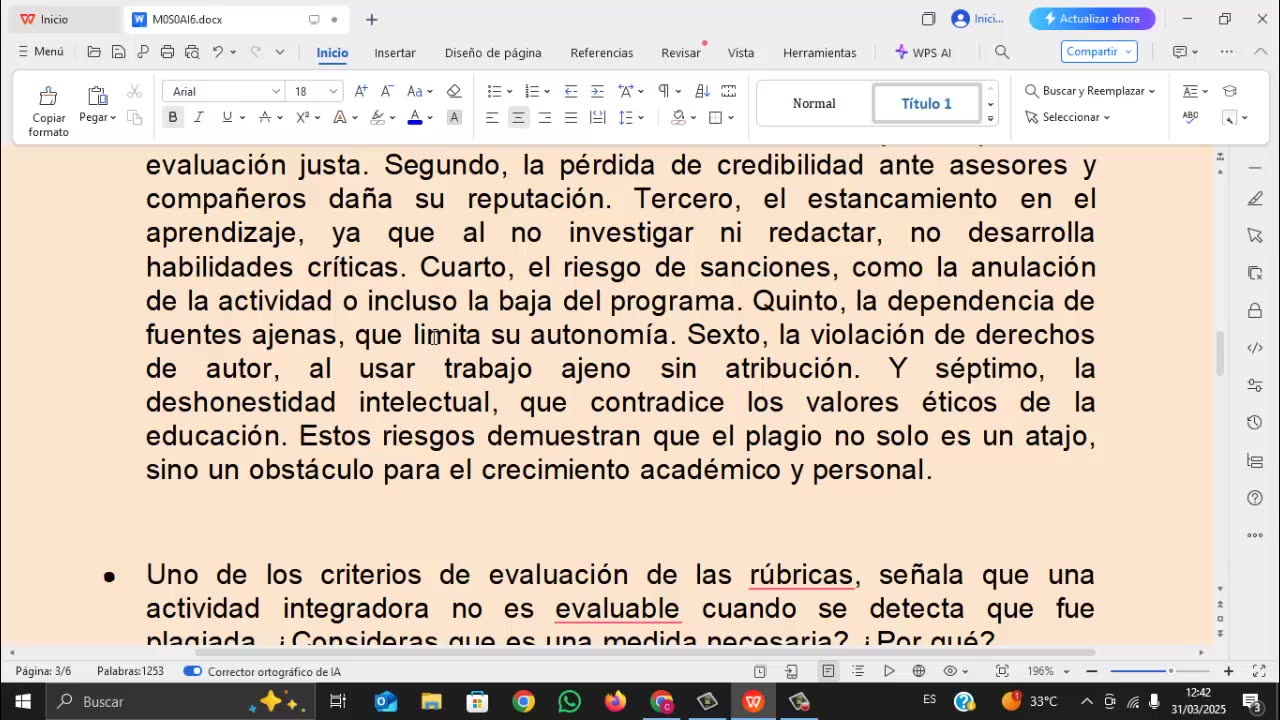The image size is (1280, 720).
Task: Click the blue font color swatch
Action: click(x=415, y=117)
